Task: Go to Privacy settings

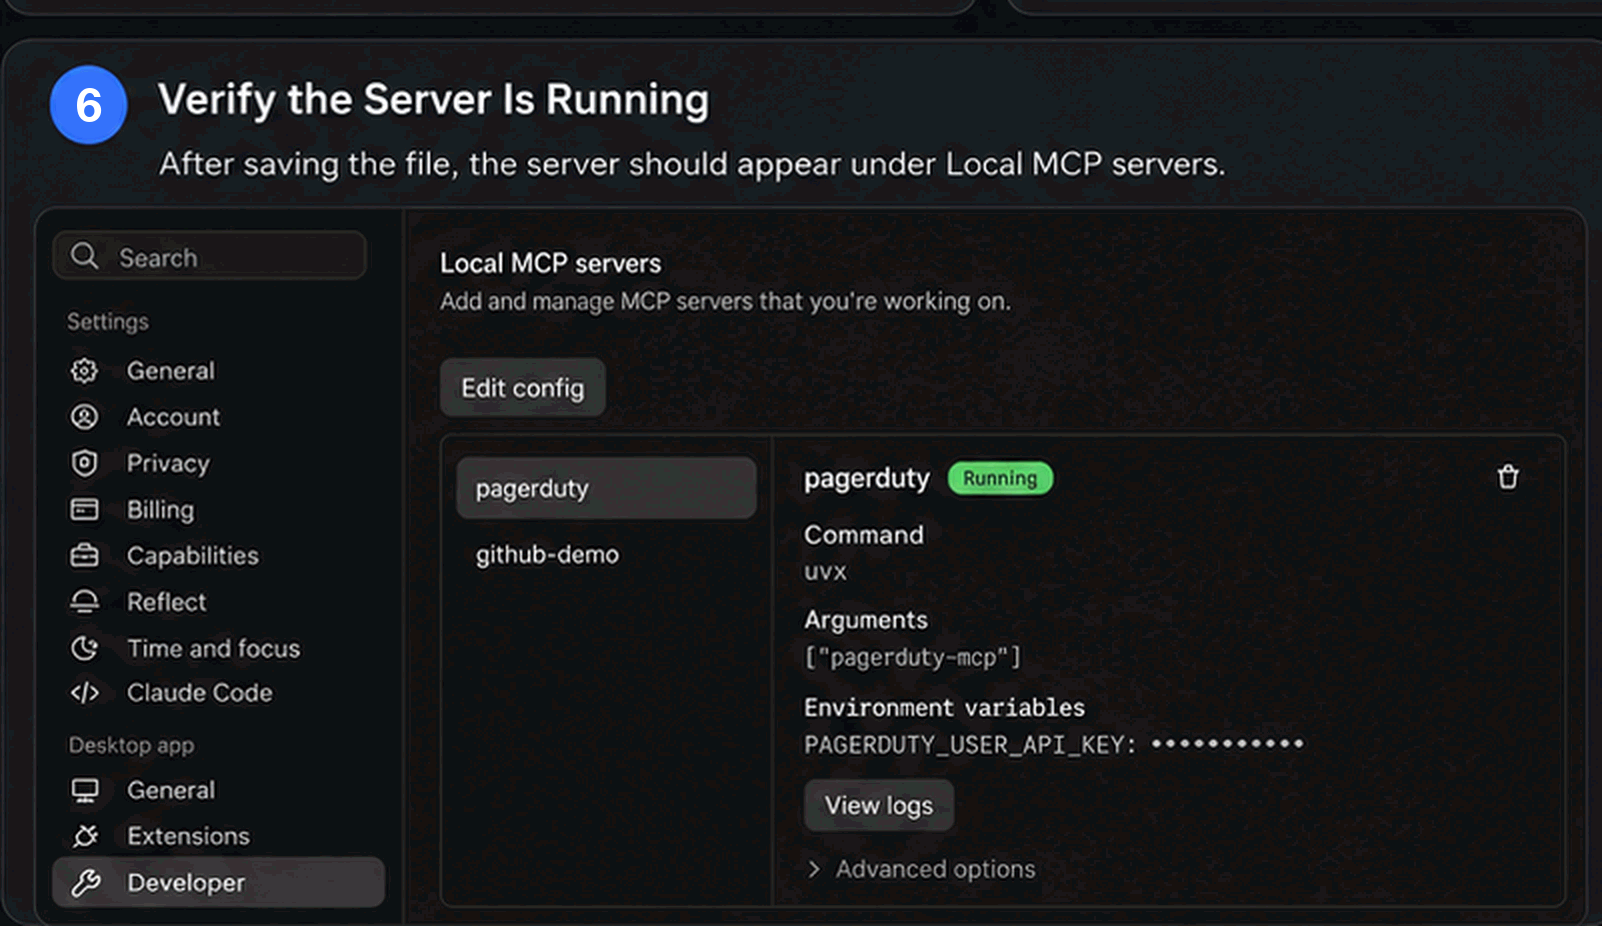Action: (x=168, y=464)
